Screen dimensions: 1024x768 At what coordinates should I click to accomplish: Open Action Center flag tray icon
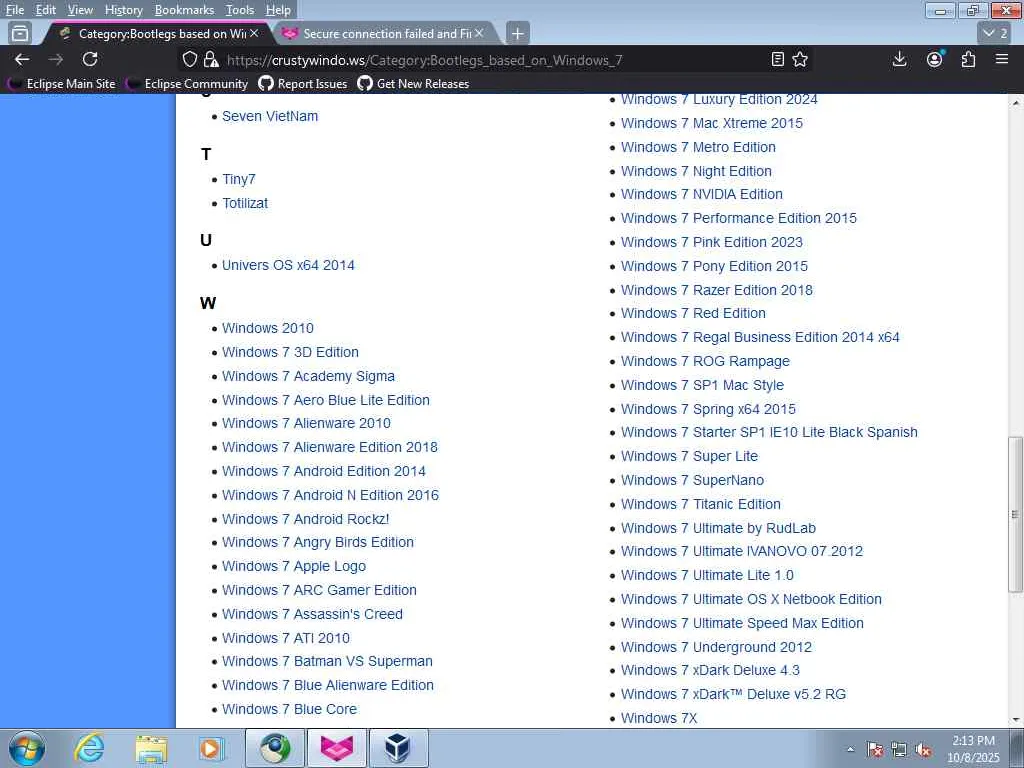(875, 749)
